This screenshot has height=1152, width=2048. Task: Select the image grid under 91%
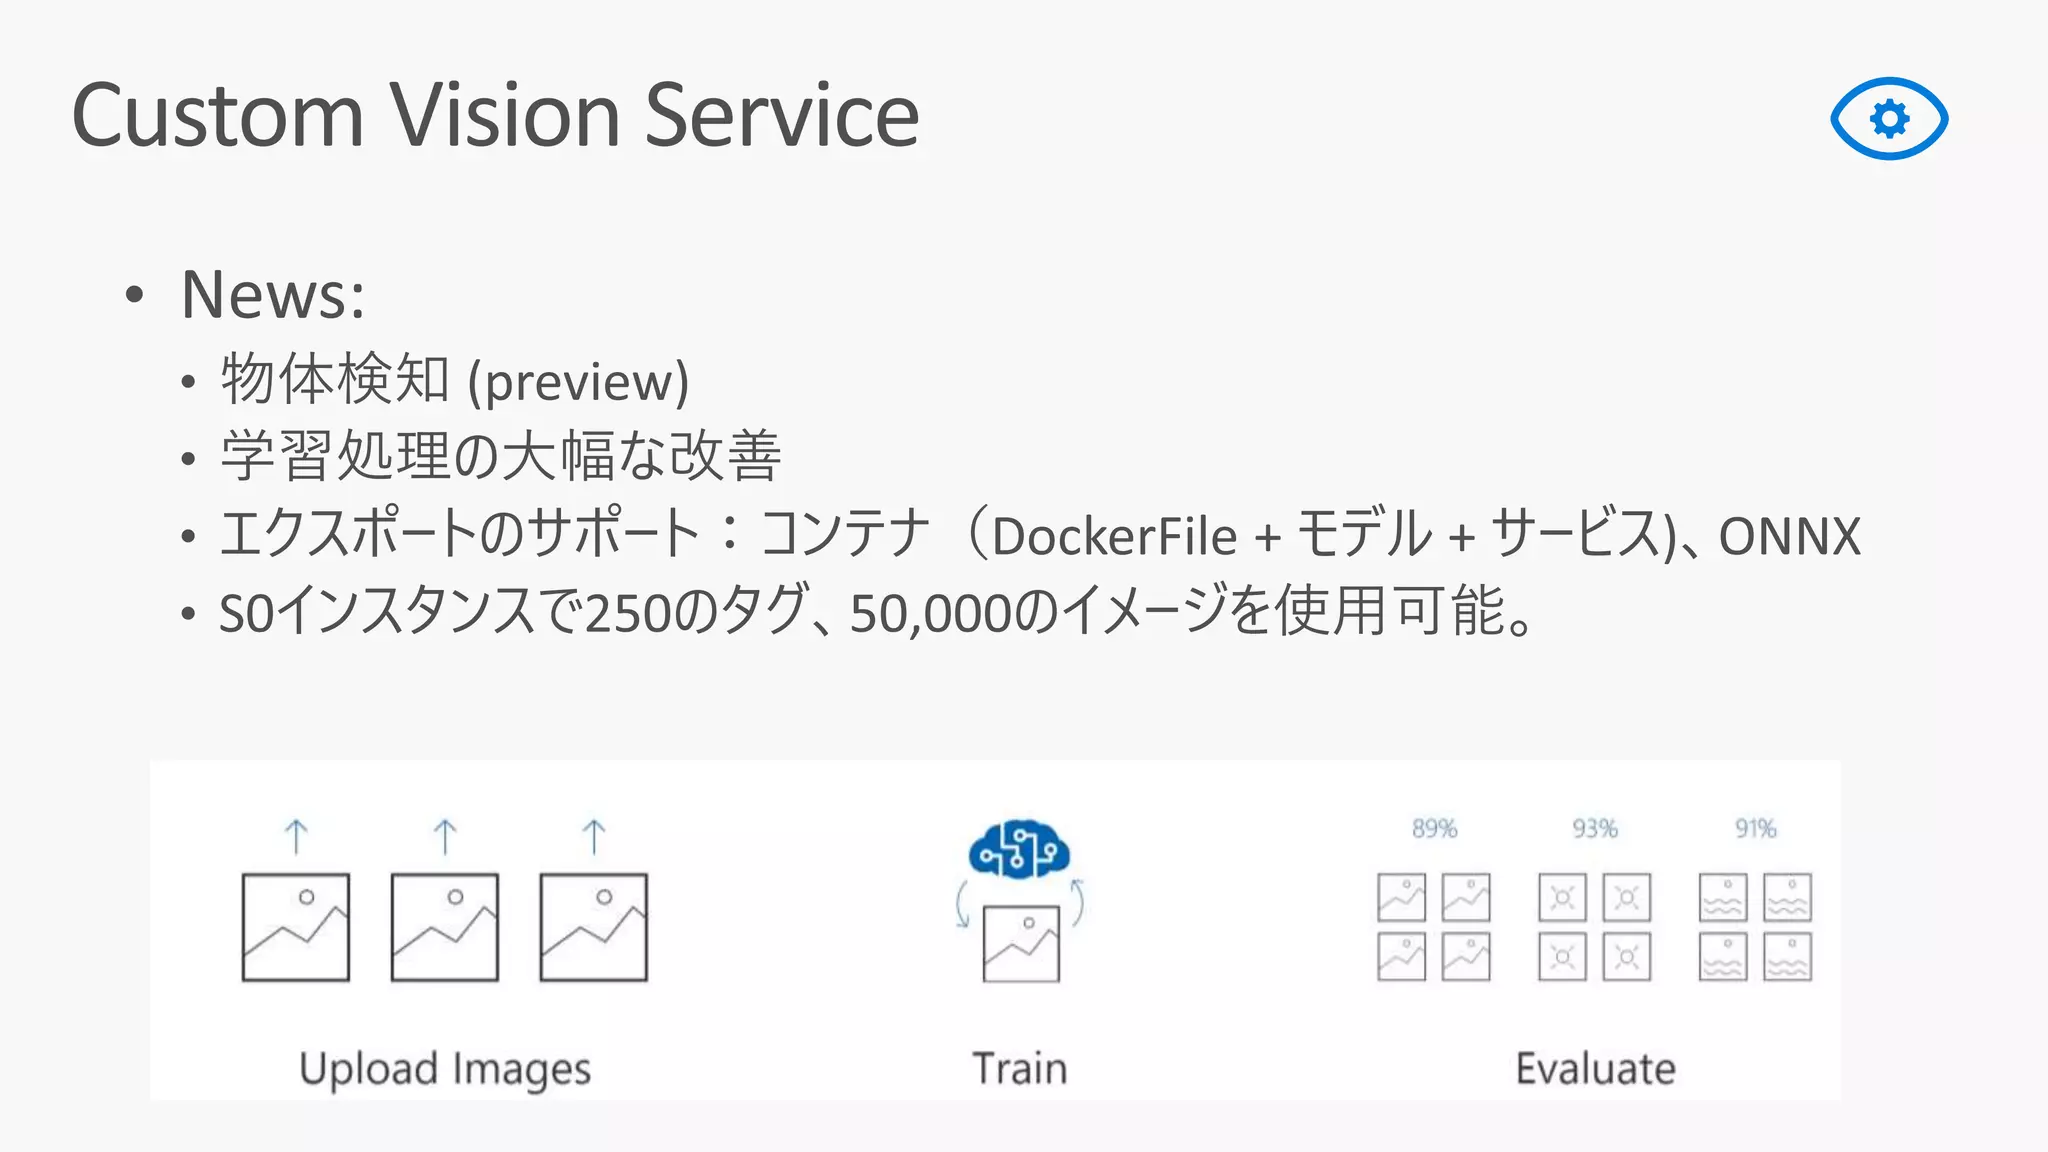(1756, 927)
